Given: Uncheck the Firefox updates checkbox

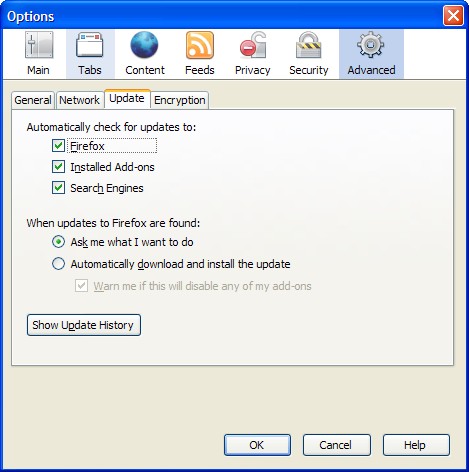Looking at the screenshot, I should pyautogui.click(x=58, y=146).
